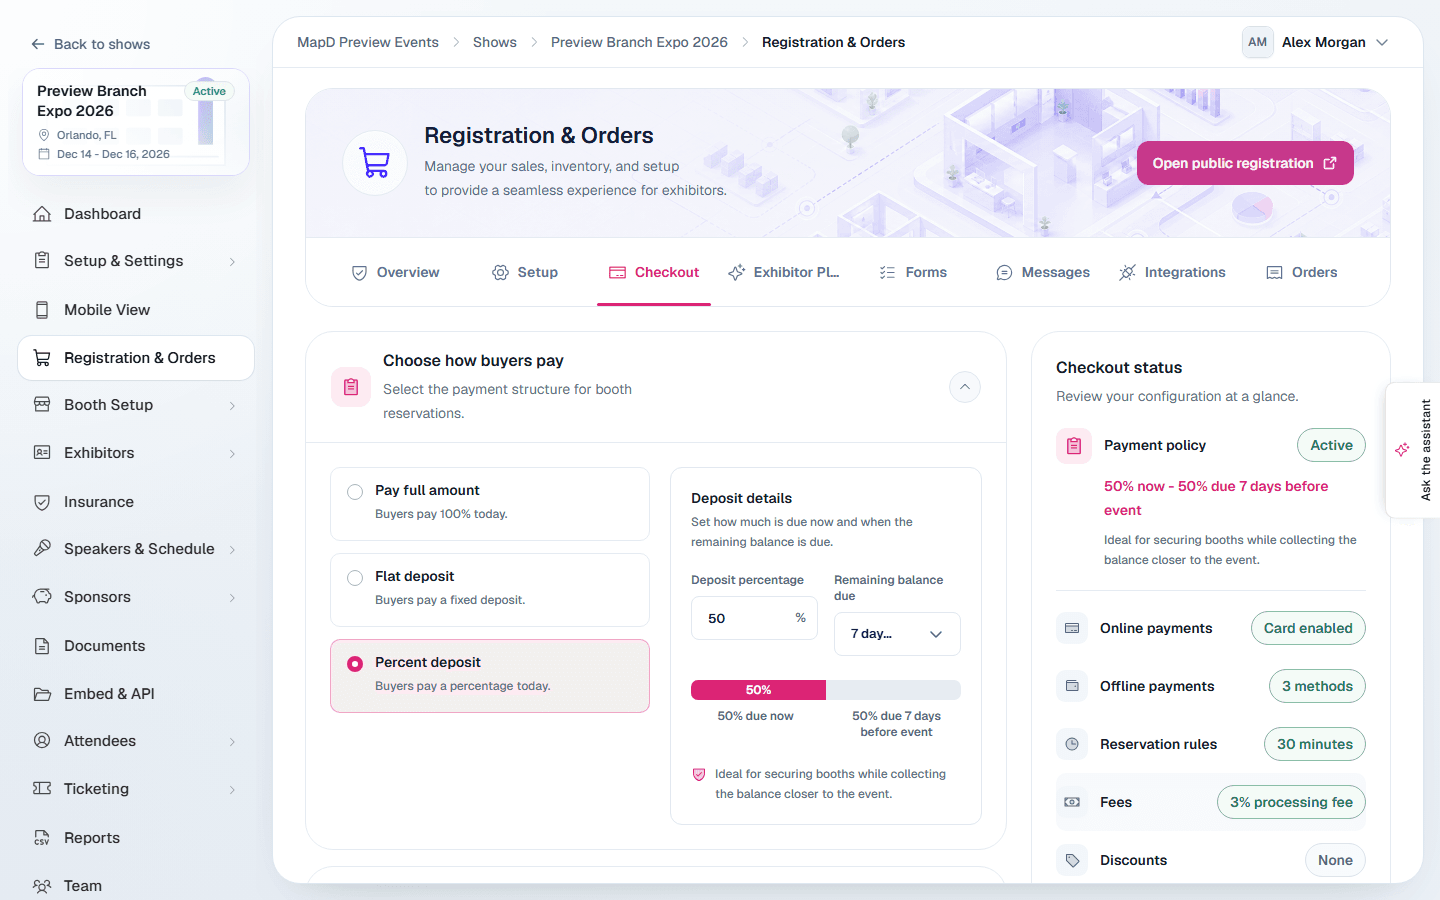
Task: Switch to the Overview tab
Action: (x=396, y=272)
